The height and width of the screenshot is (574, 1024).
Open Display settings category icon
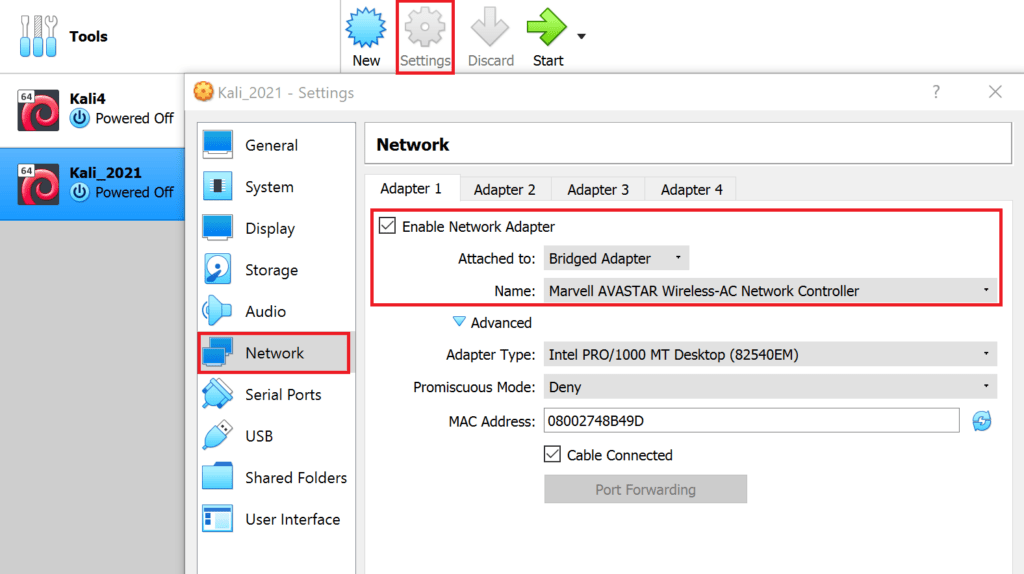click(217, 228)
